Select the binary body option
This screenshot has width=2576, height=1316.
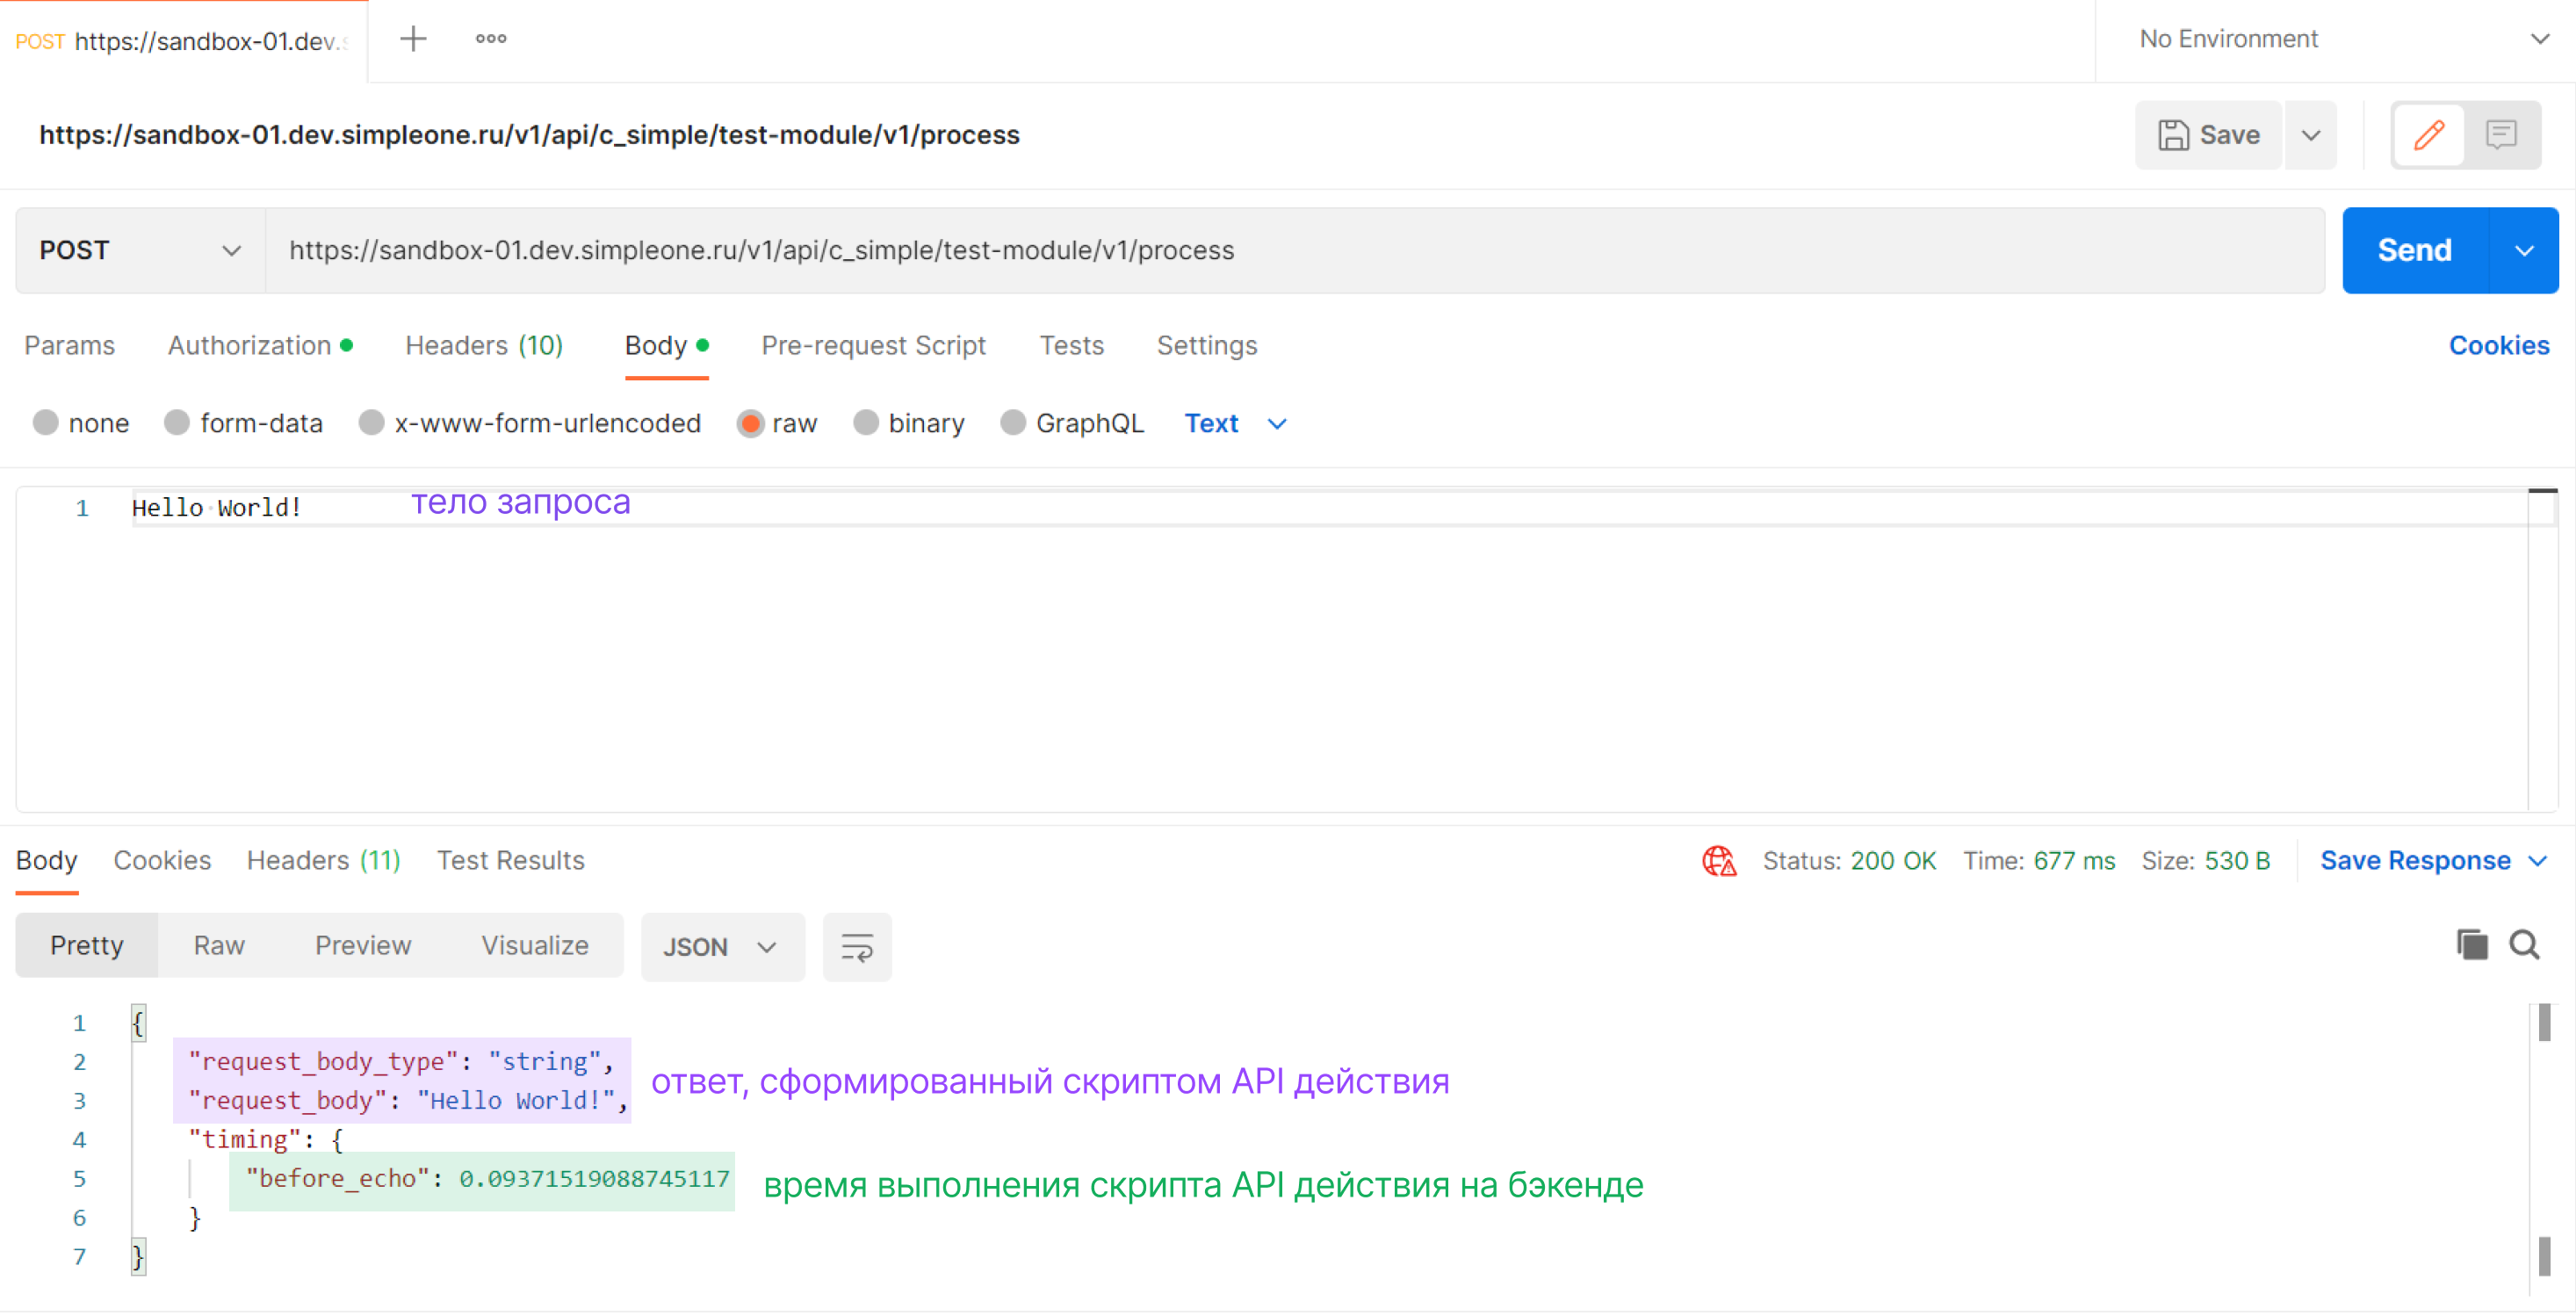pos(866,423)
